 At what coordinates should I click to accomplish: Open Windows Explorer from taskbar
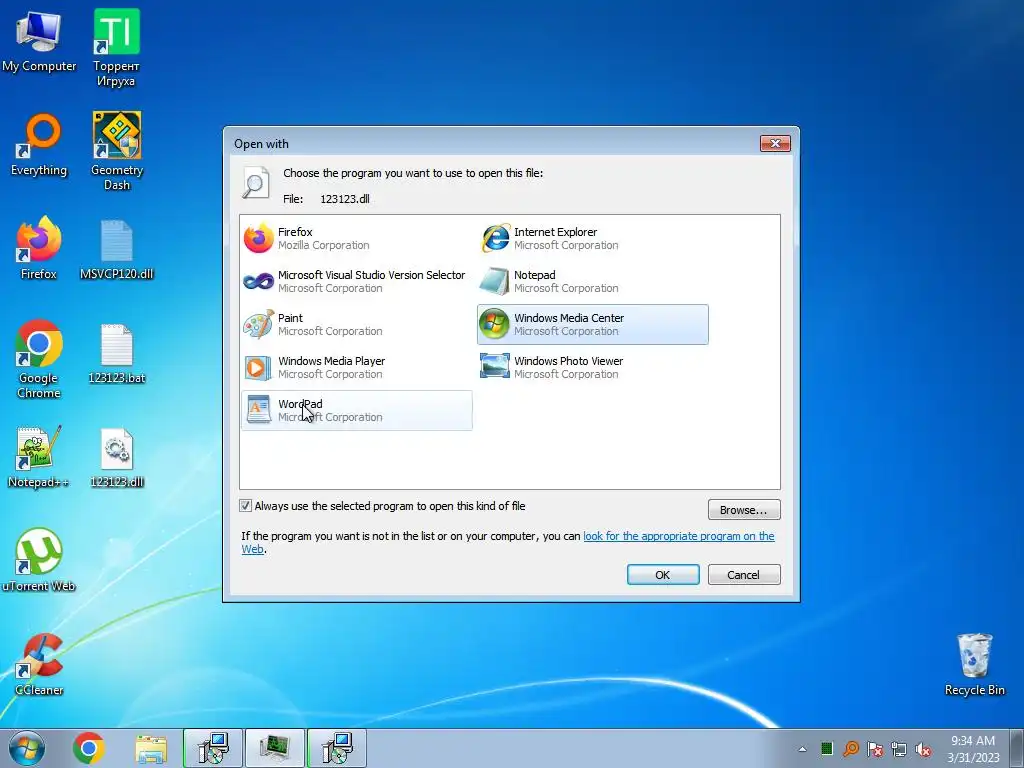click(151, 748)
